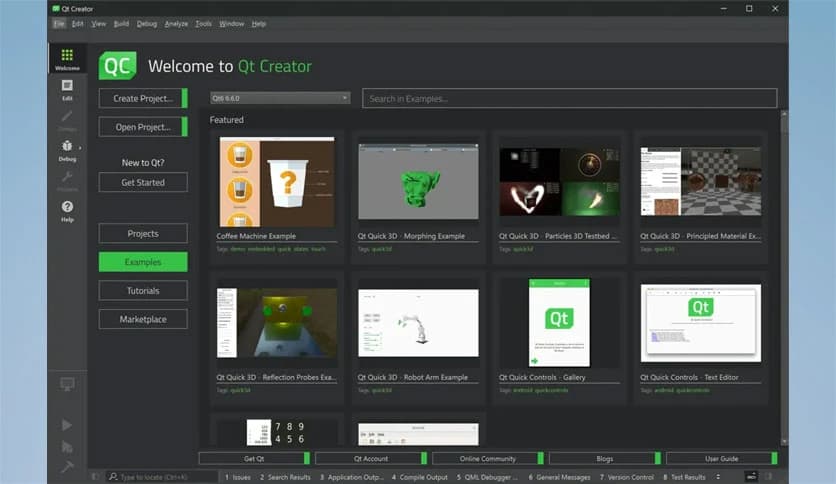This screenshot has width=836, height=484.
Task: Open the Tutorials page
Action: [143, 291]
